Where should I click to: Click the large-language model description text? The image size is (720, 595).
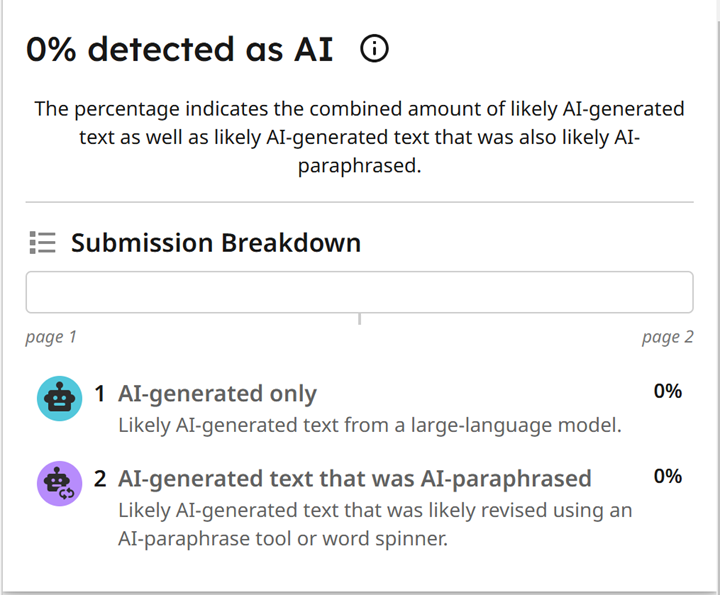[x=370, y=426]
